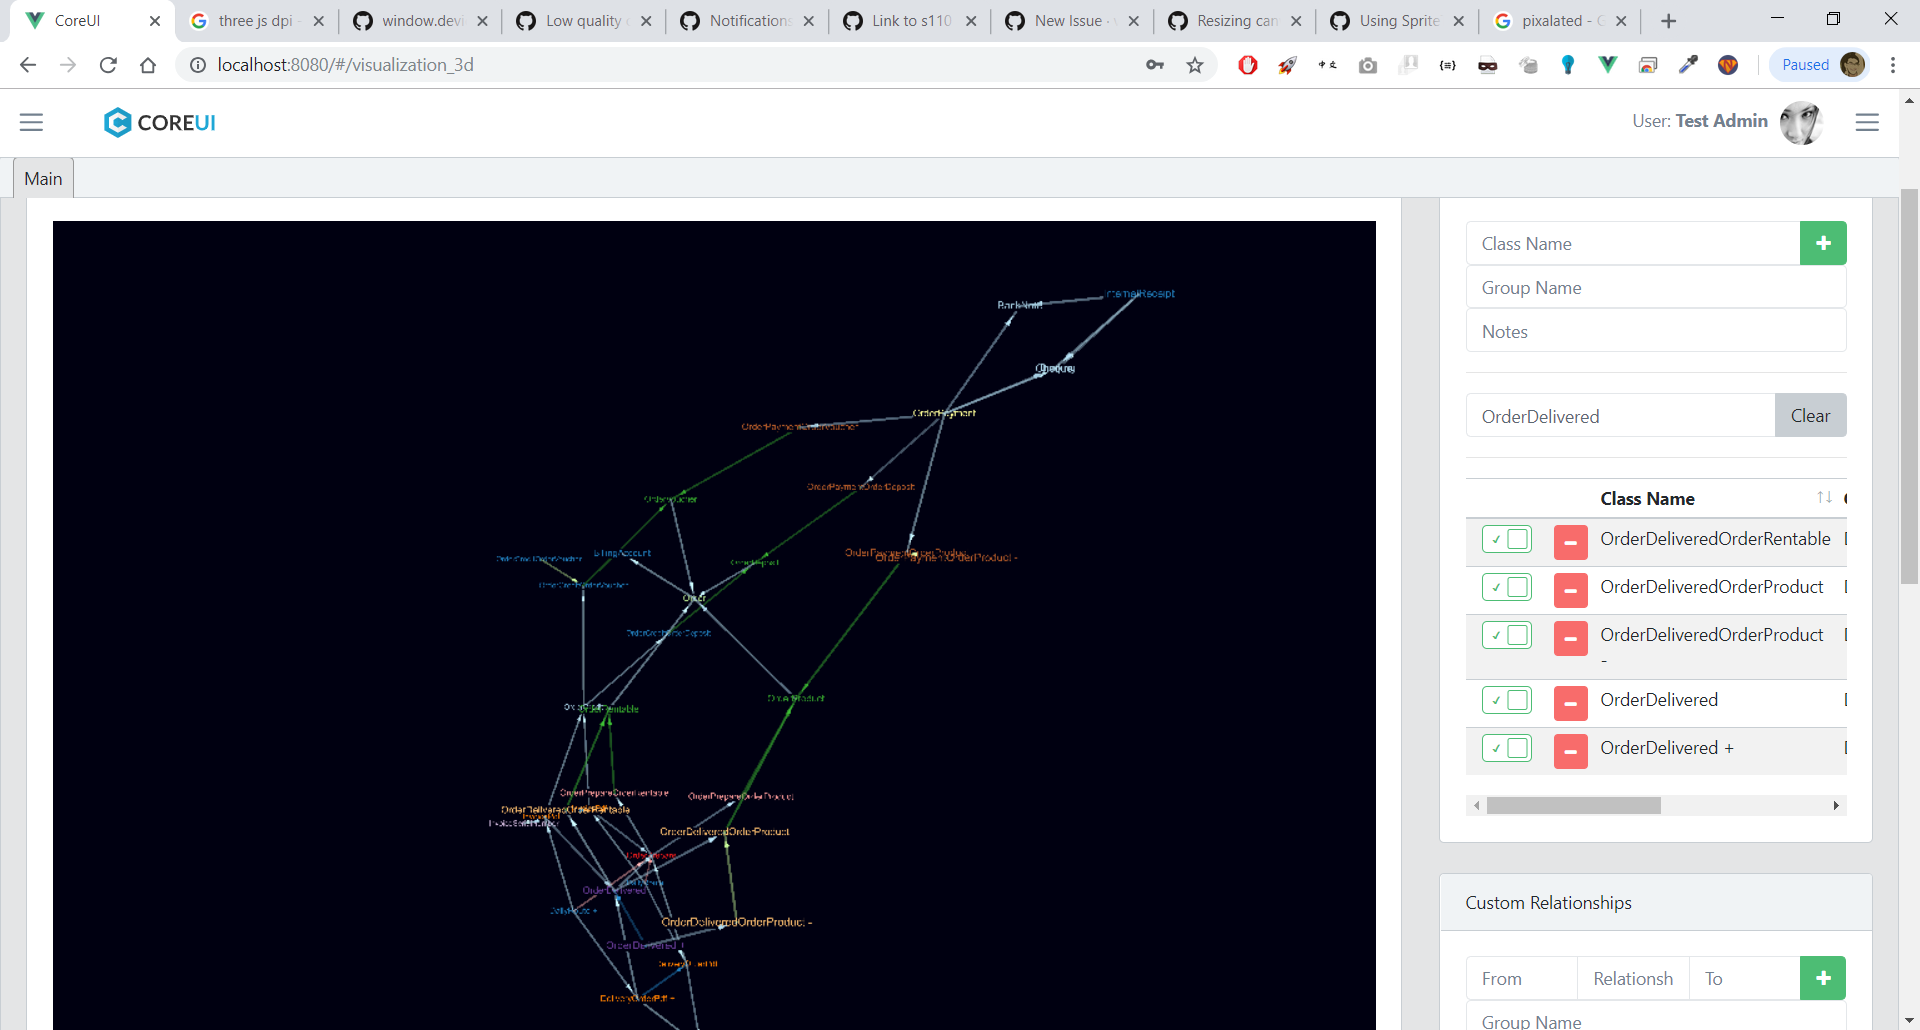Click the green plus in Custom Relationships
The image size is (1920, 1030).
(x=1823, y=978)
